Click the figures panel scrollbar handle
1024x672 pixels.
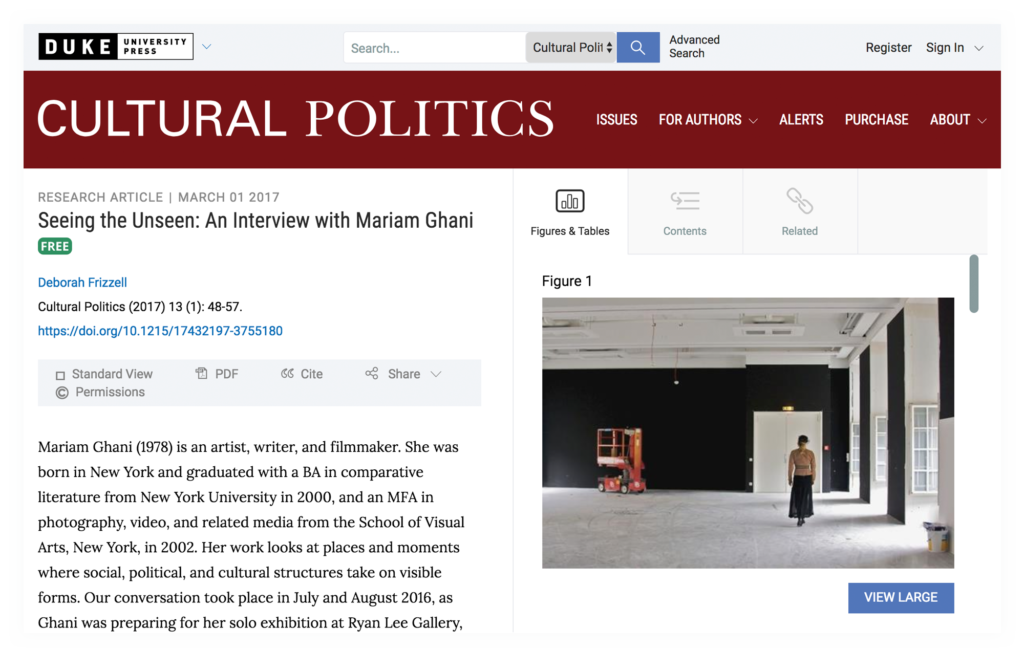(x=974, y=284)
